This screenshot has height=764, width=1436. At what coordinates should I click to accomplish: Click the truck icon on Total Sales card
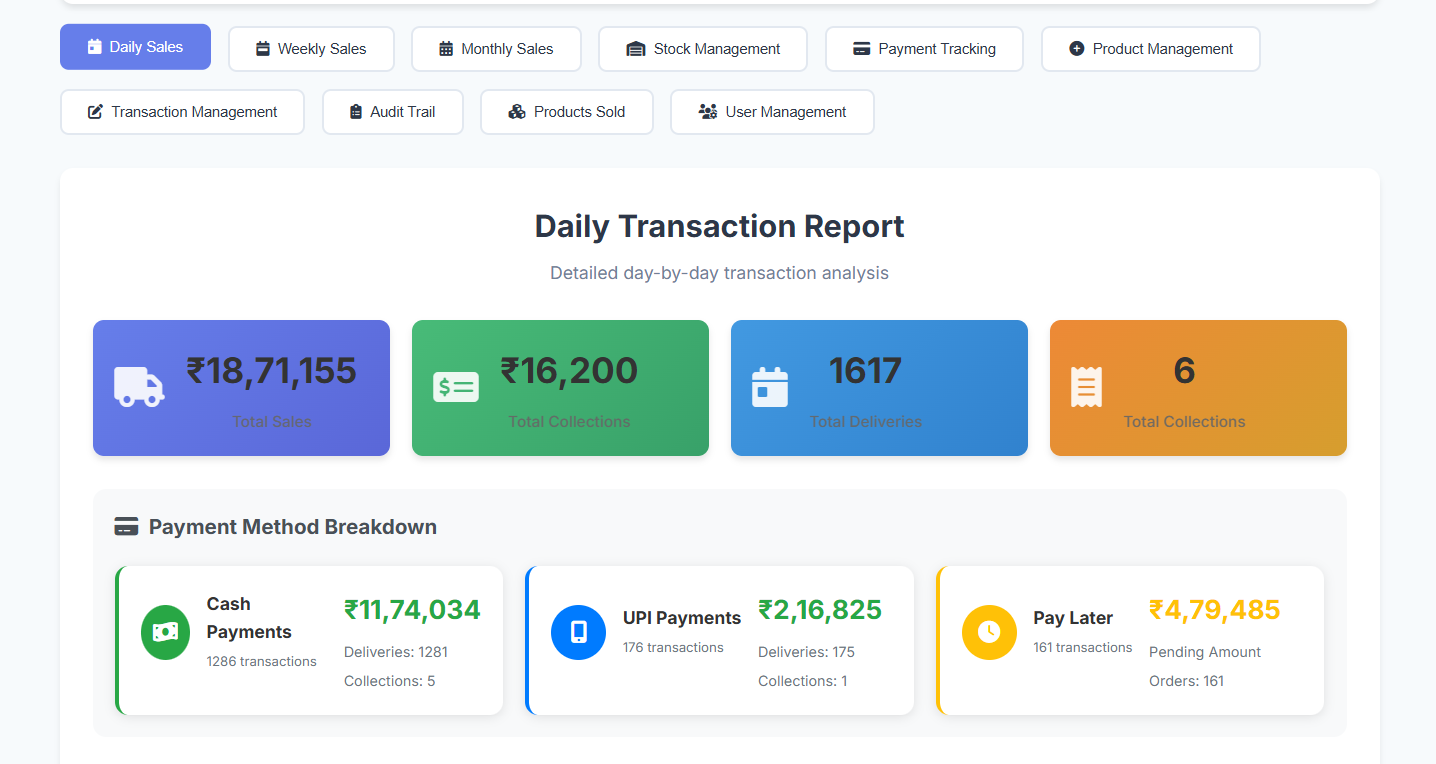[x=139, y=387]
